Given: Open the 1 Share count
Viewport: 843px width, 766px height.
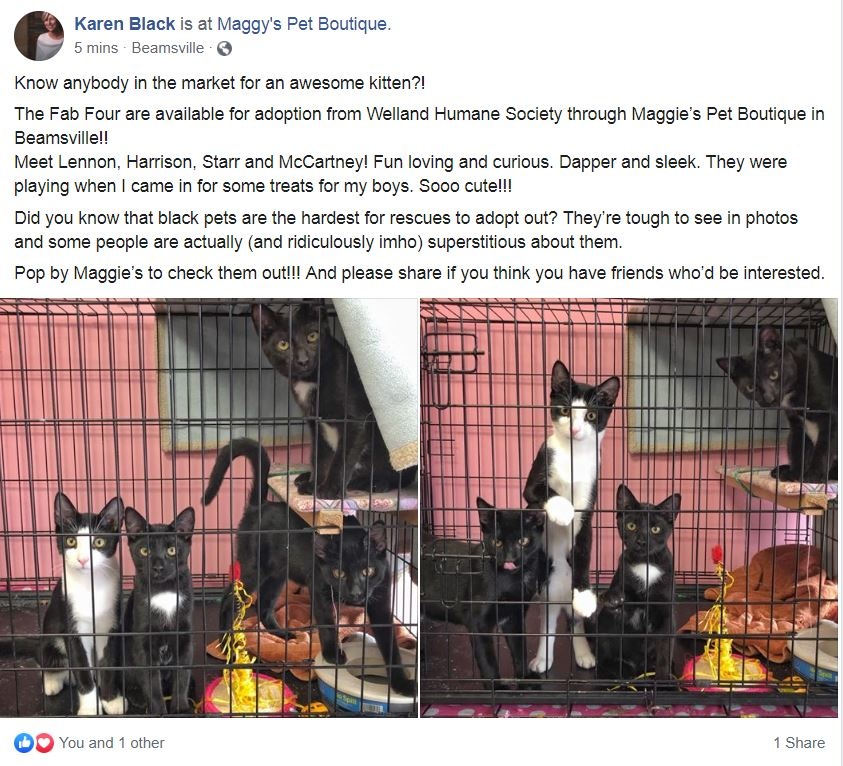Looking at the screenshot, I should pyautogui.click(x=799, y=742).
